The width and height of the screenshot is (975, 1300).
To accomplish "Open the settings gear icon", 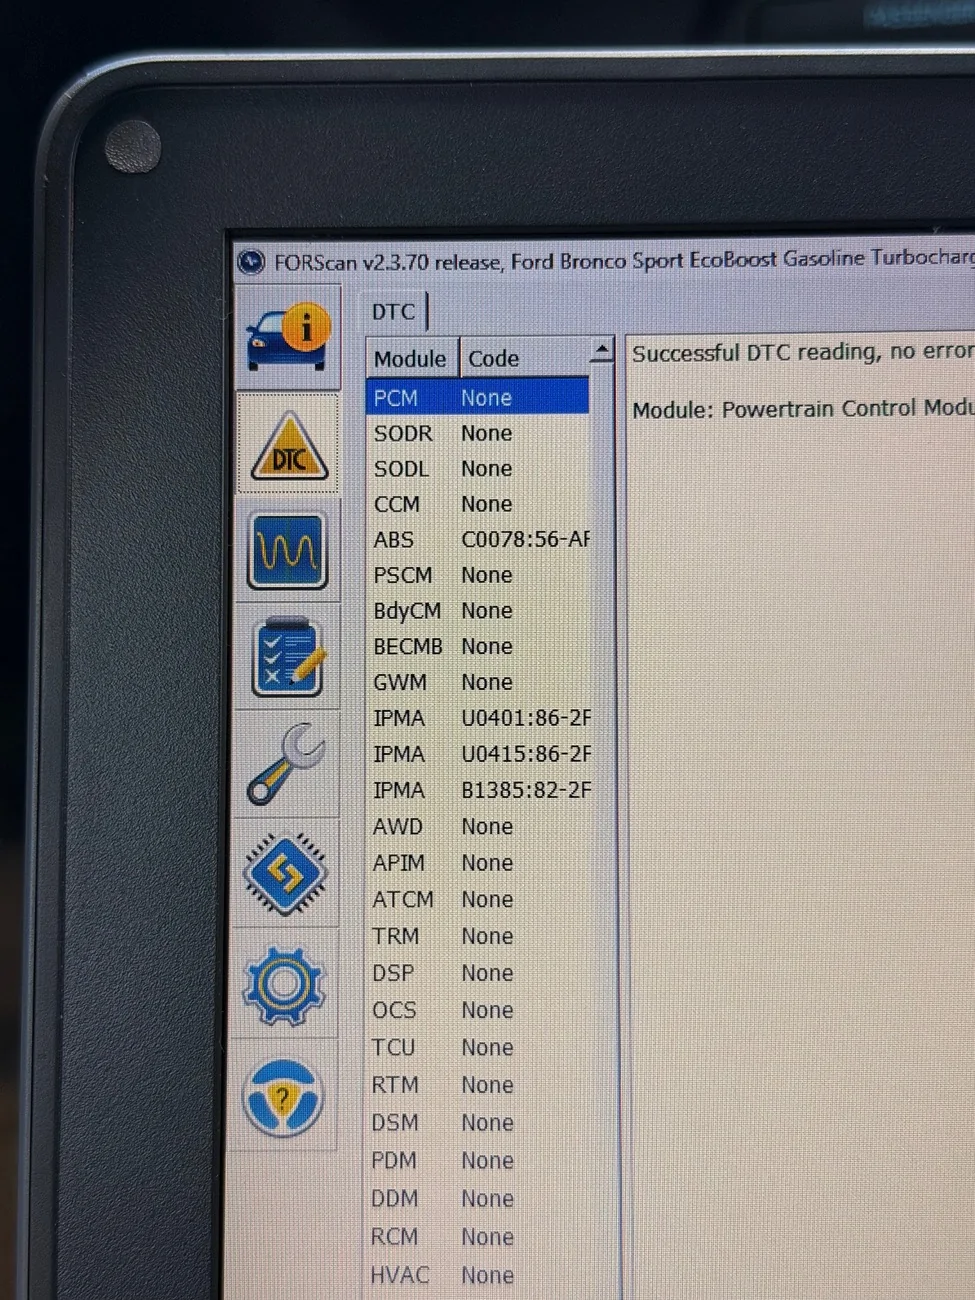I will (x=284, y=986).
